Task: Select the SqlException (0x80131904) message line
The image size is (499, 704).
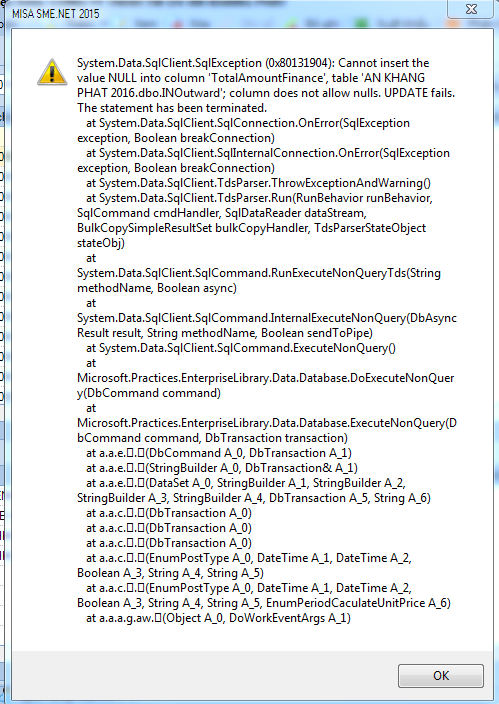Action: tap(253, 63)
